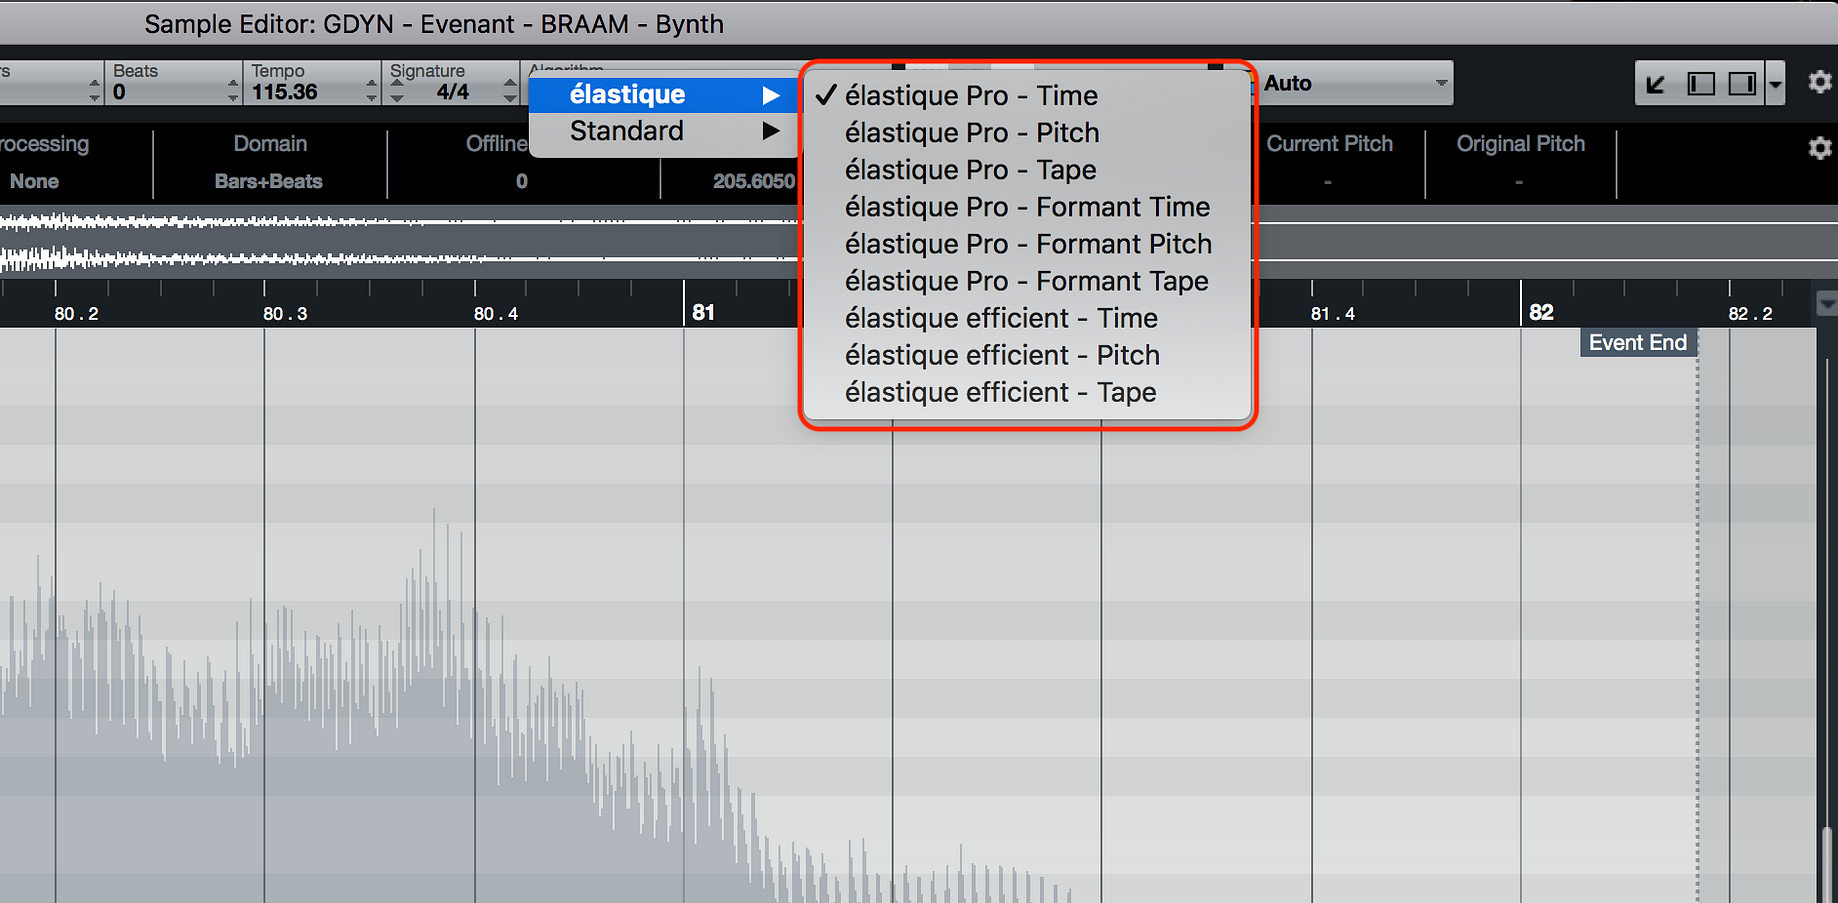
Task: Click ruler position 80.2
Action: [76, 314]
